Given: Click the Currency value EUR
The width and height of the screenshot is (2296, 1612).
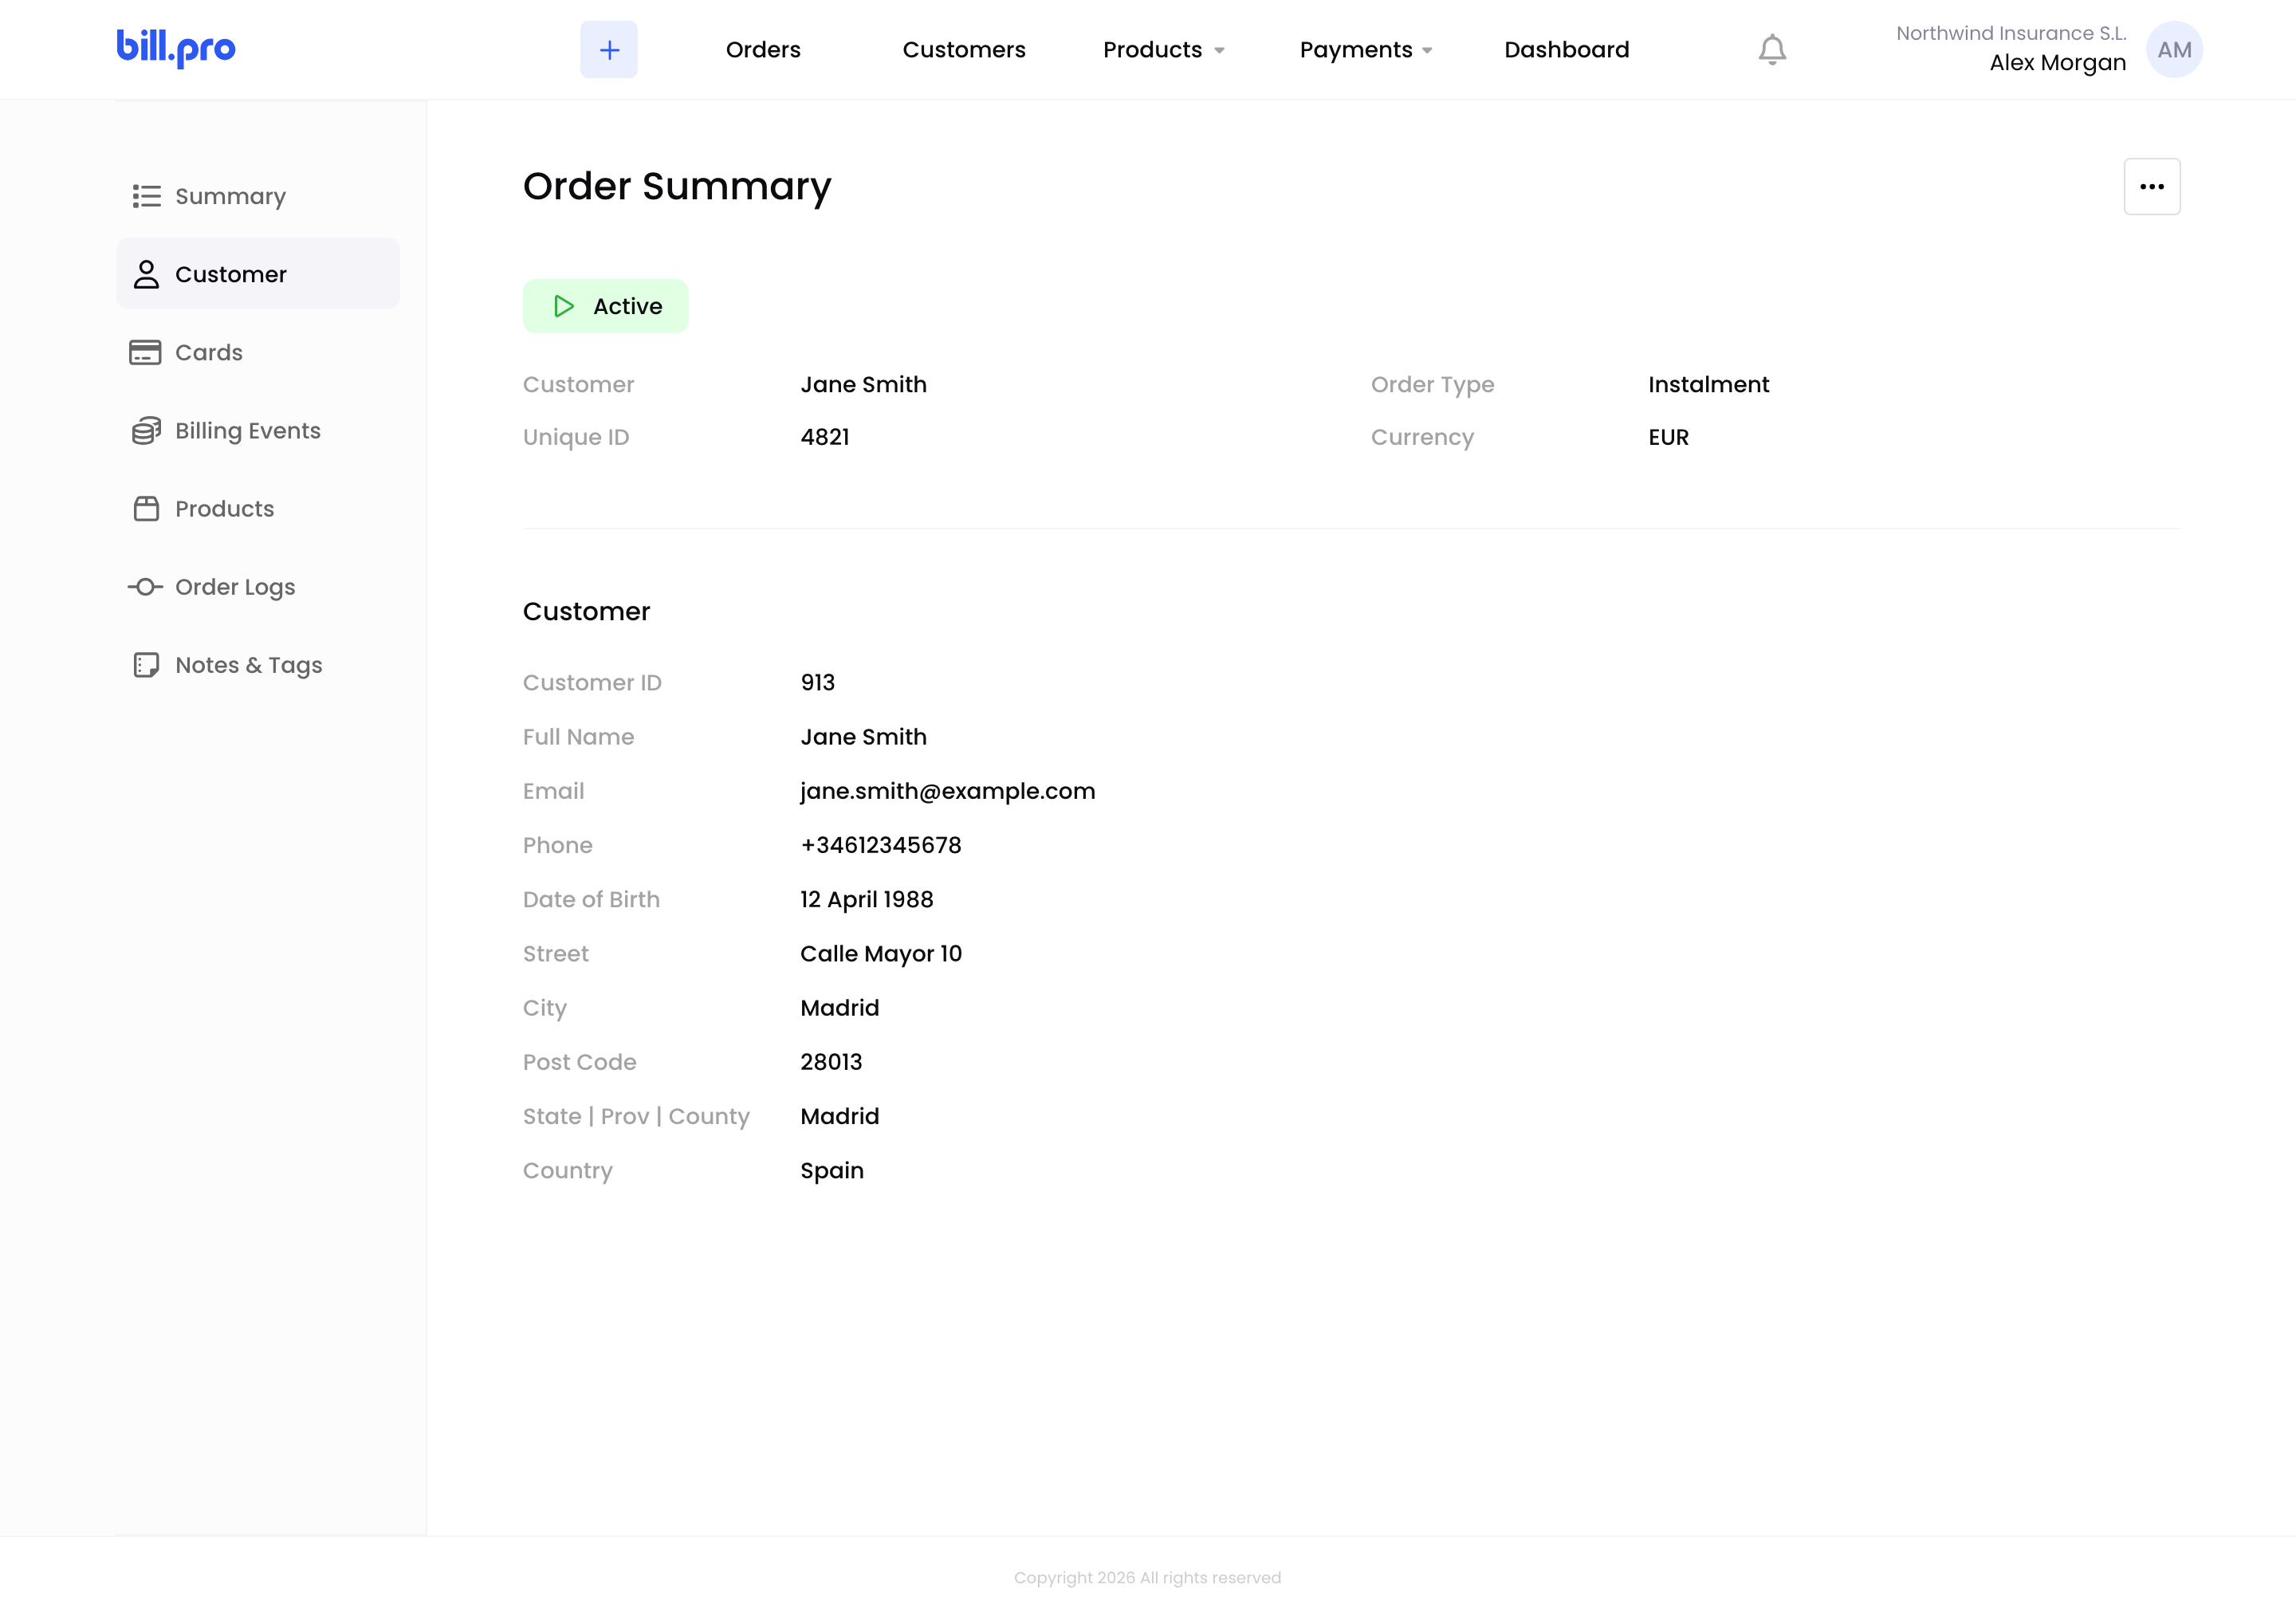Looking at the screenshot, I should [x=1668, y=437].
